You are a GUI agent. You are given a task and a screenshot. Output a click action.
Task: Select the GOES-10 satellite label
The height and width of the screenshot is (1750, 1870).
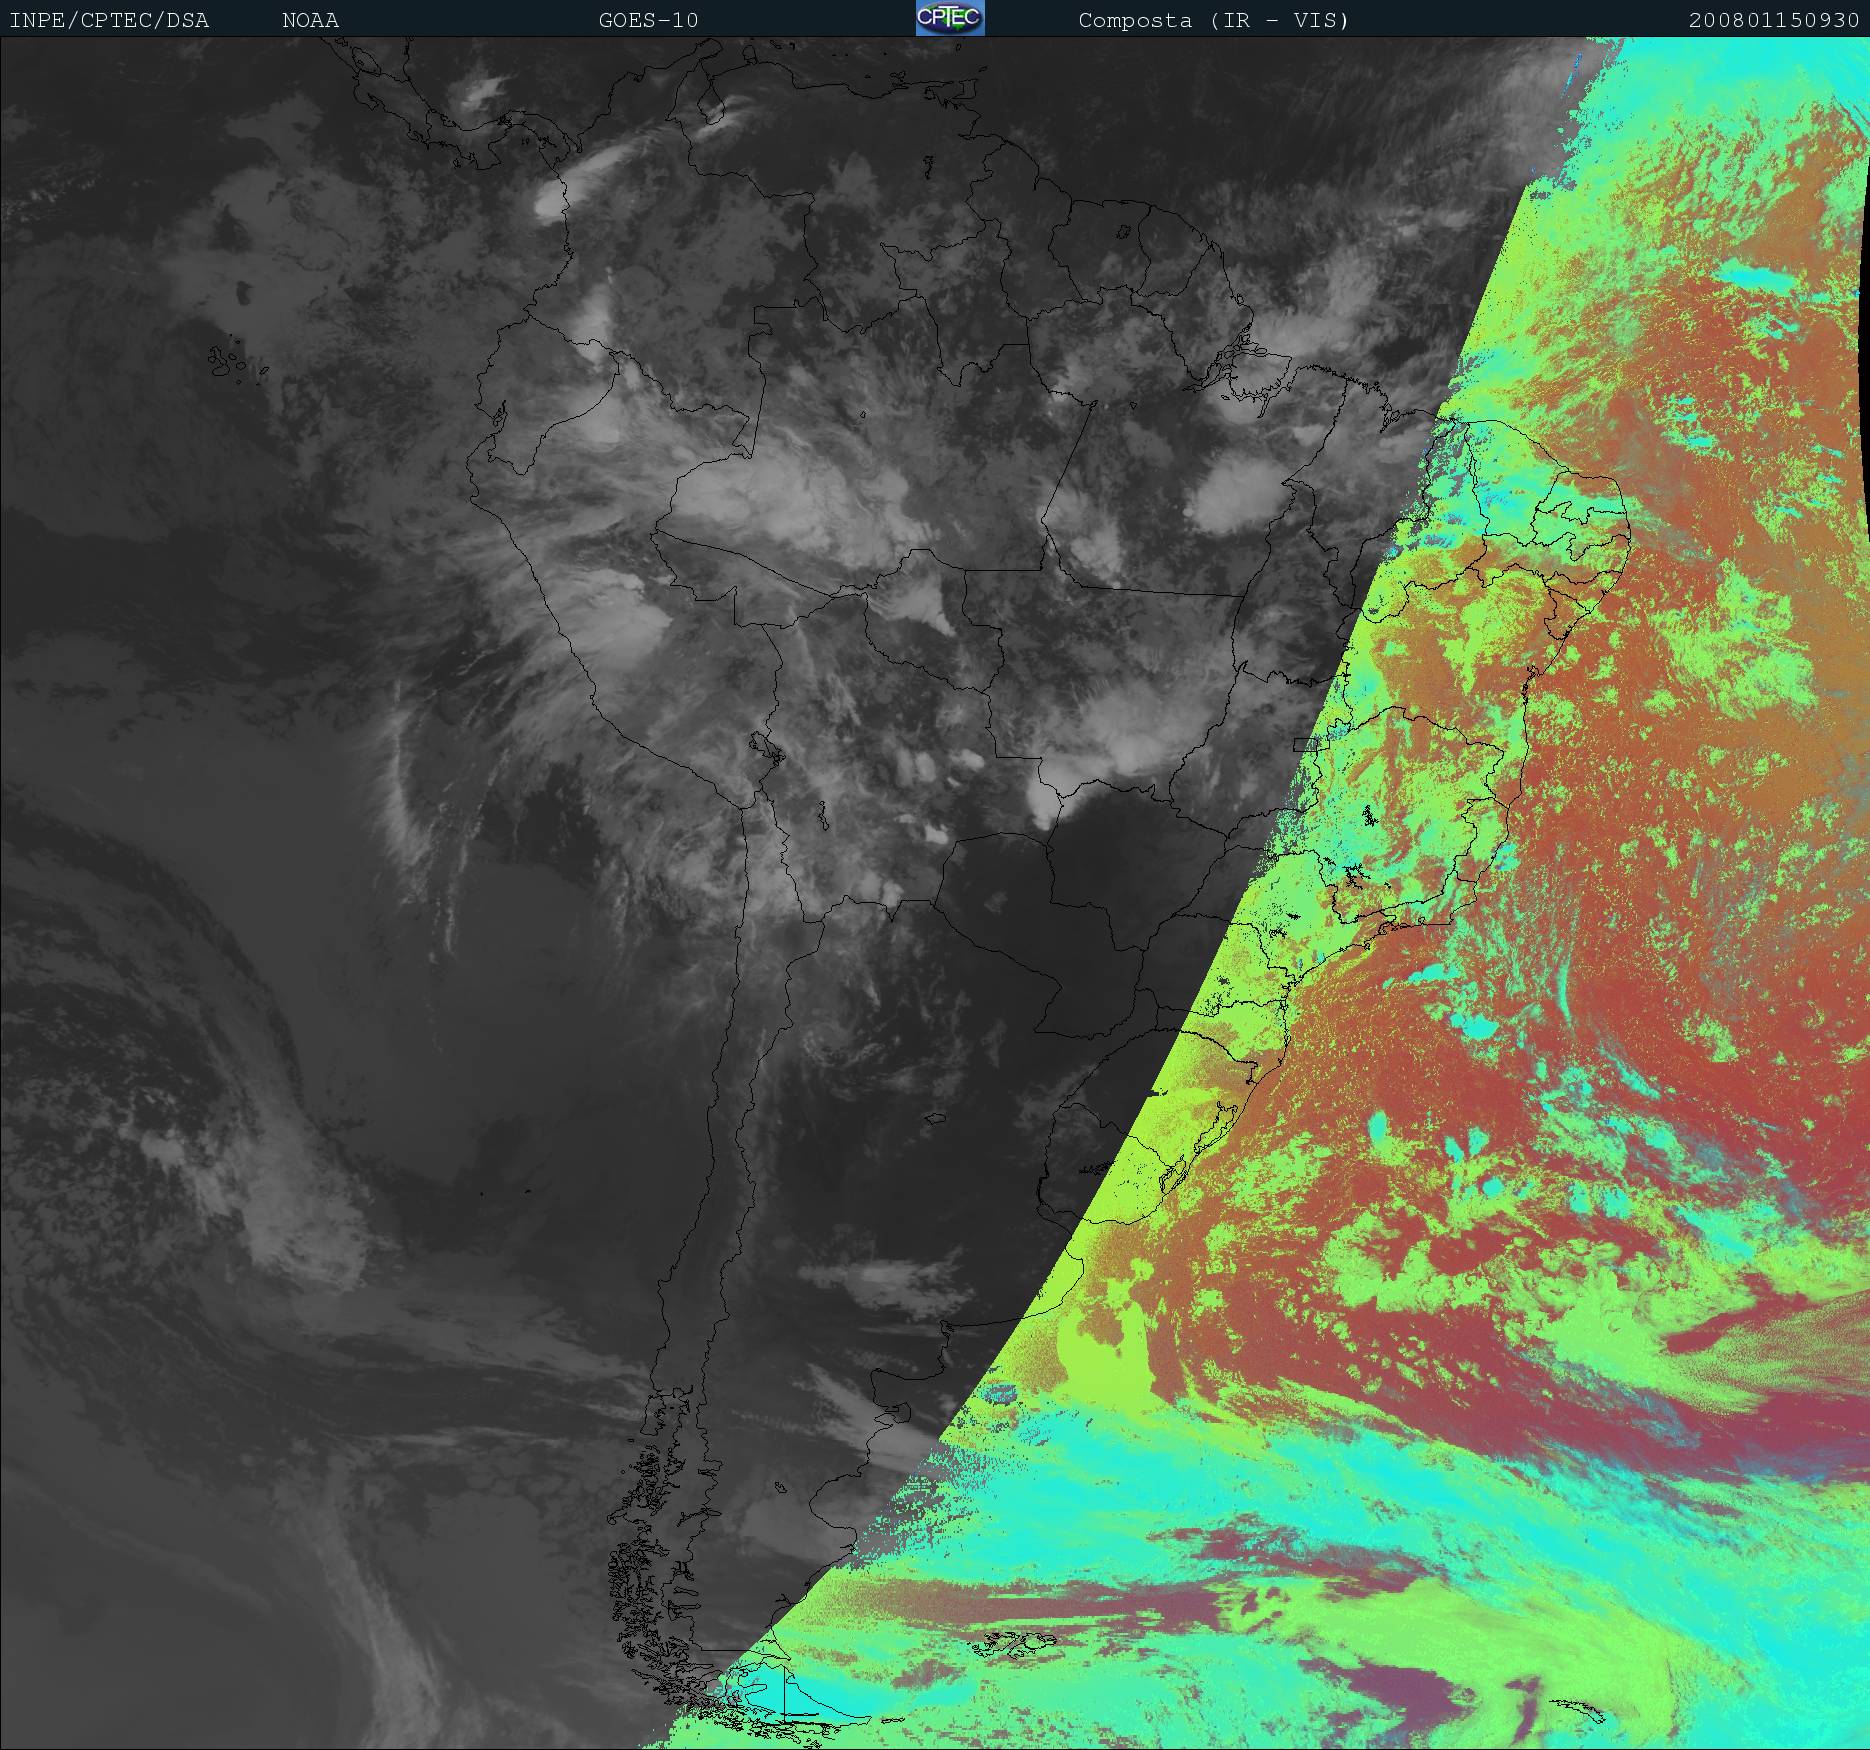(x=648, y=20)
